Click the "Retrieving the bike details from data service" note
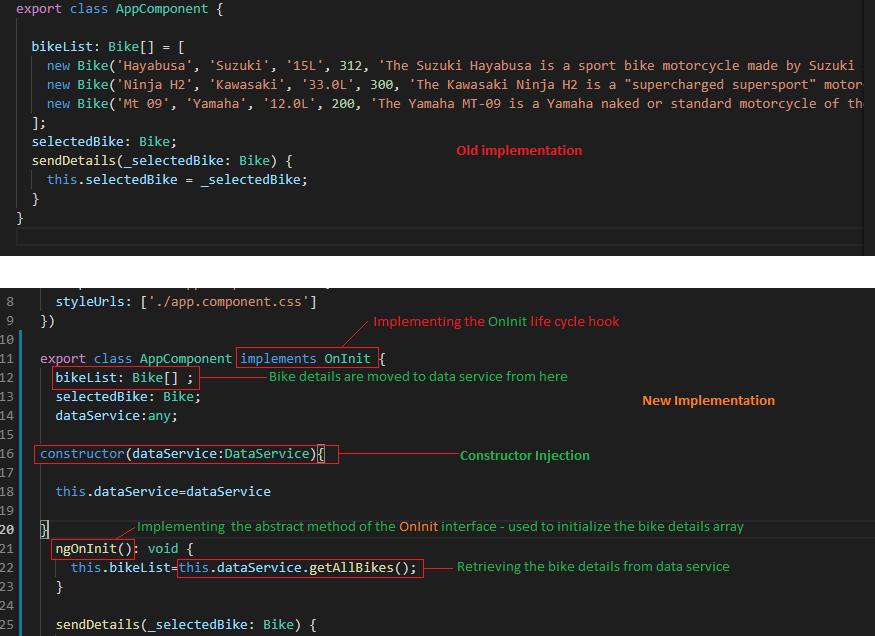This screenshot has height=636, width=875. [x=593, y=566]
